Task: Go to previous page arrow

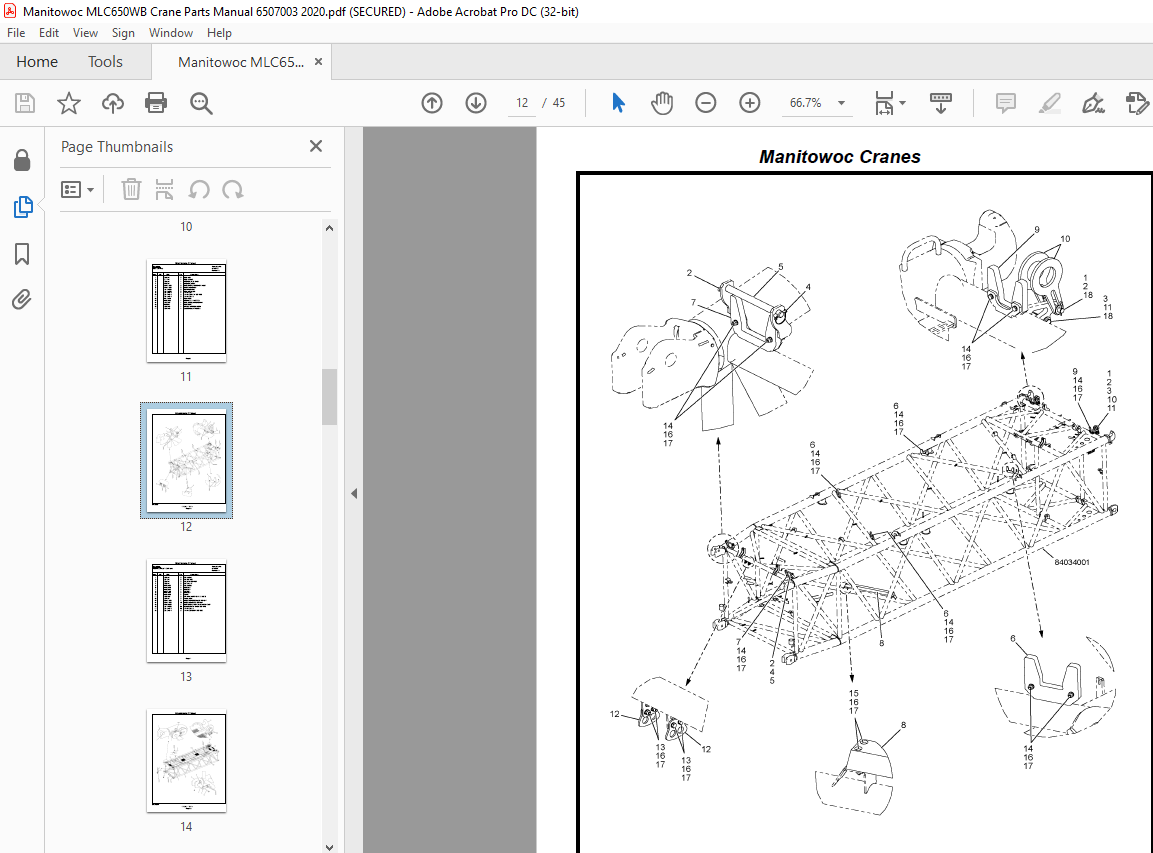Action: pos(432,103)
